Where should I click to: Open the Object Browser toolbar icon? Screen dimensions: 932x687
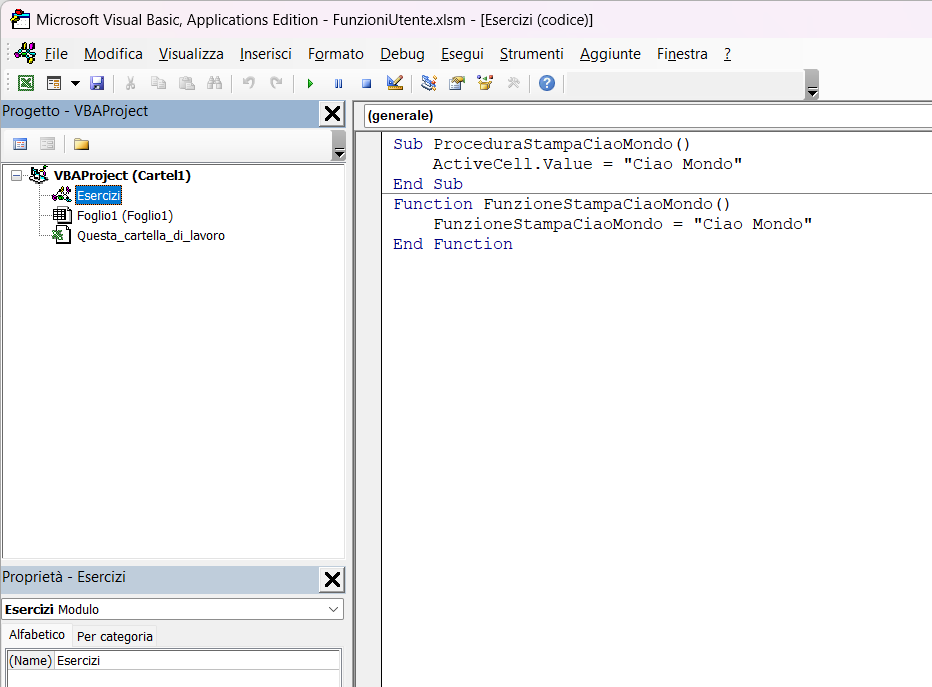[485, 84]
